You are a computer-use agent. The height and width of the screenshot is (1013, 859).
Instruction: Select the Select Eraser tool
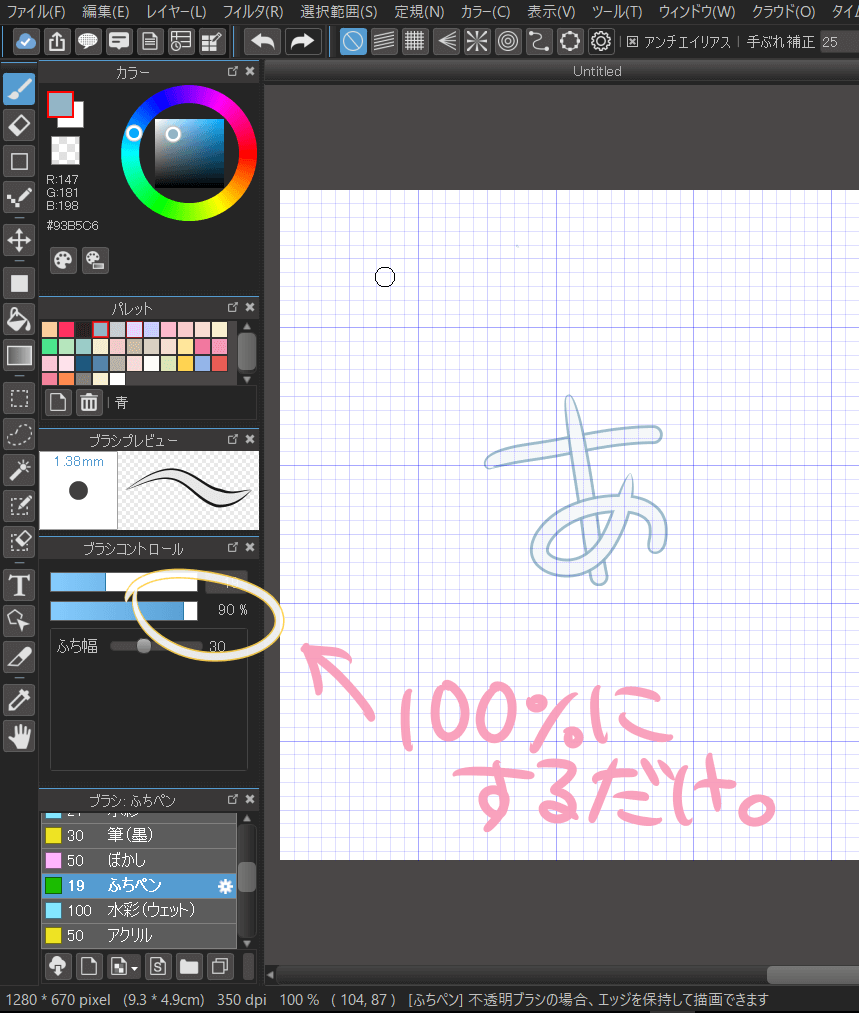pyautogui.click(x=19, y=542)
